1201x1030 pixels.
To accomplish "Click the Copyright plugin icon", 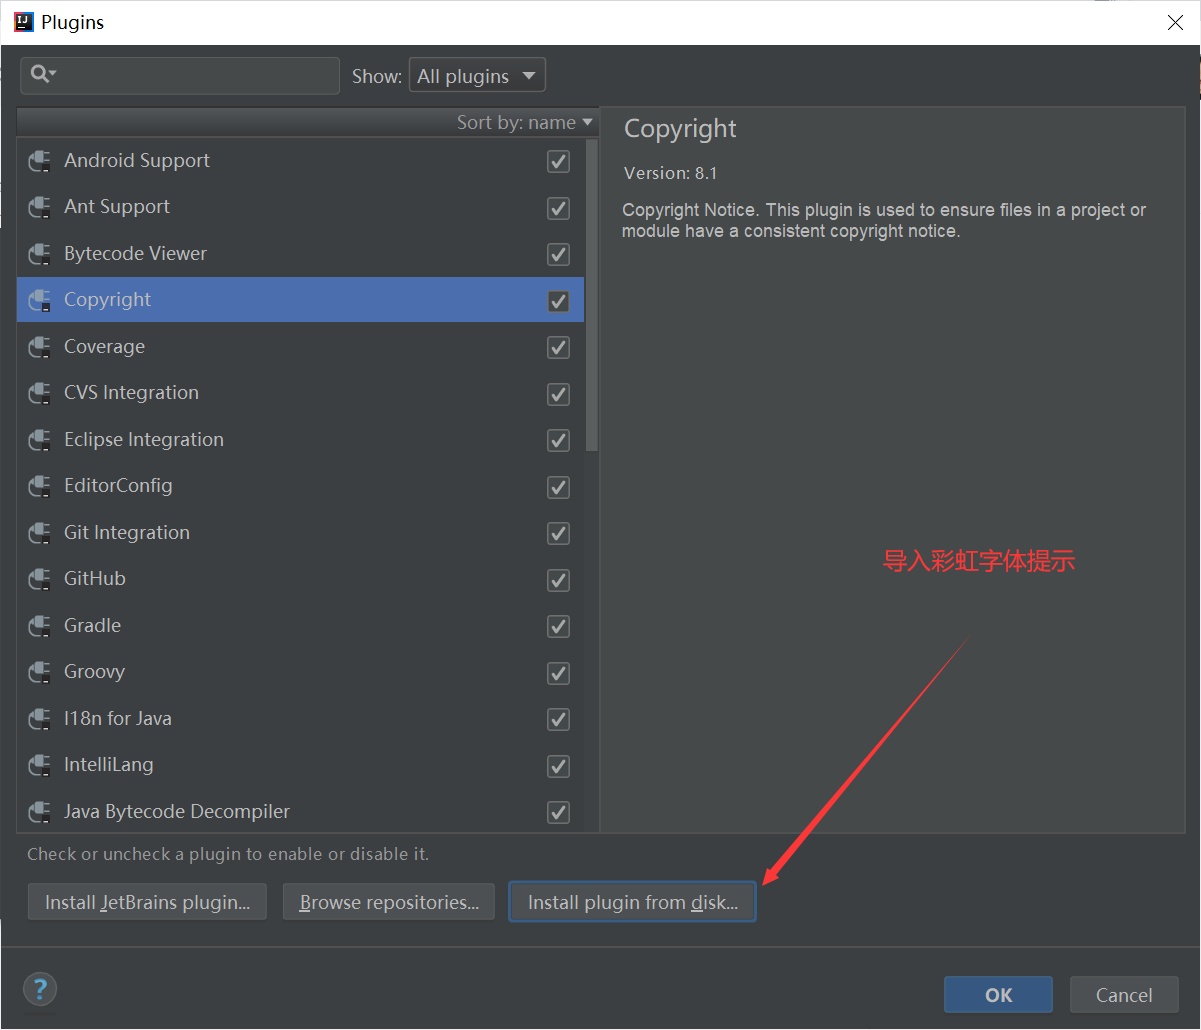I will [40, 300].
